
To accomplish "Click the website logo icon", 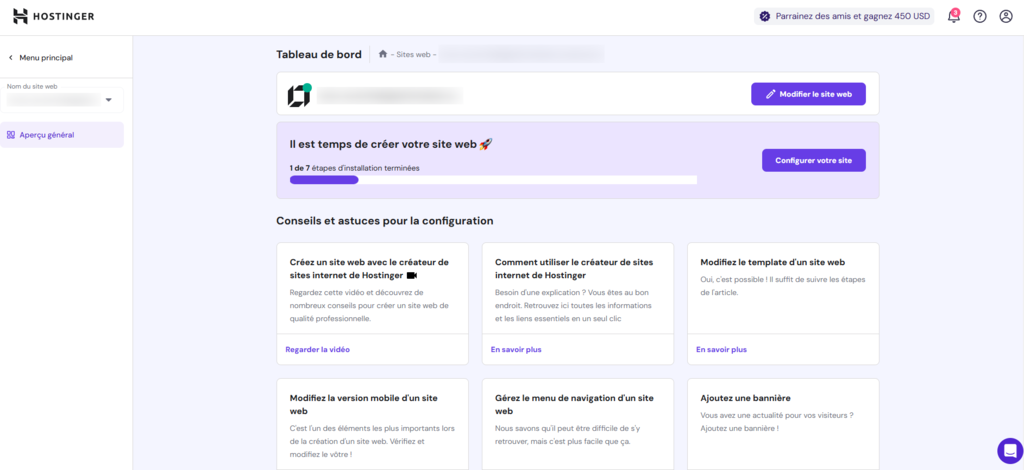I will click(298, 96).
